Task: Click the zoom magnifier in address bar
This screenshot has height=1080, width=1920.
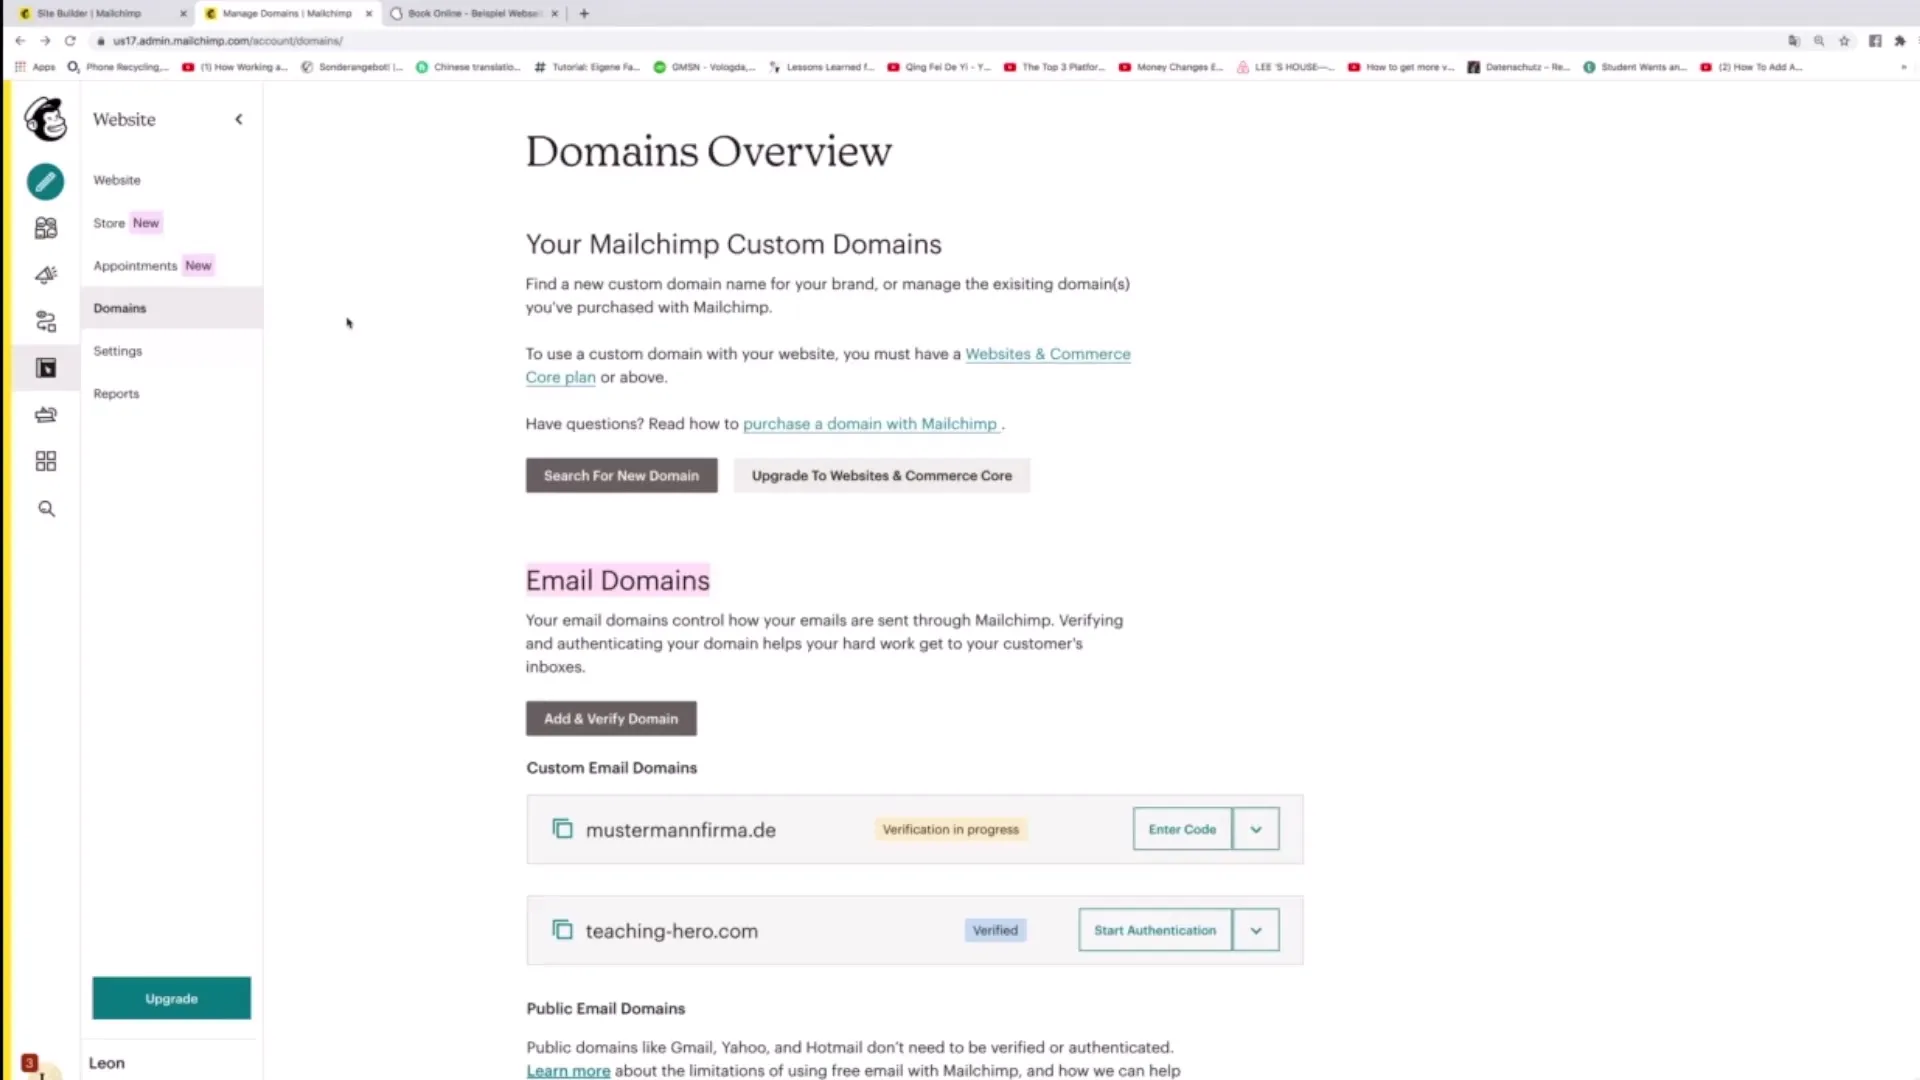Action: tap(1819, 41)
